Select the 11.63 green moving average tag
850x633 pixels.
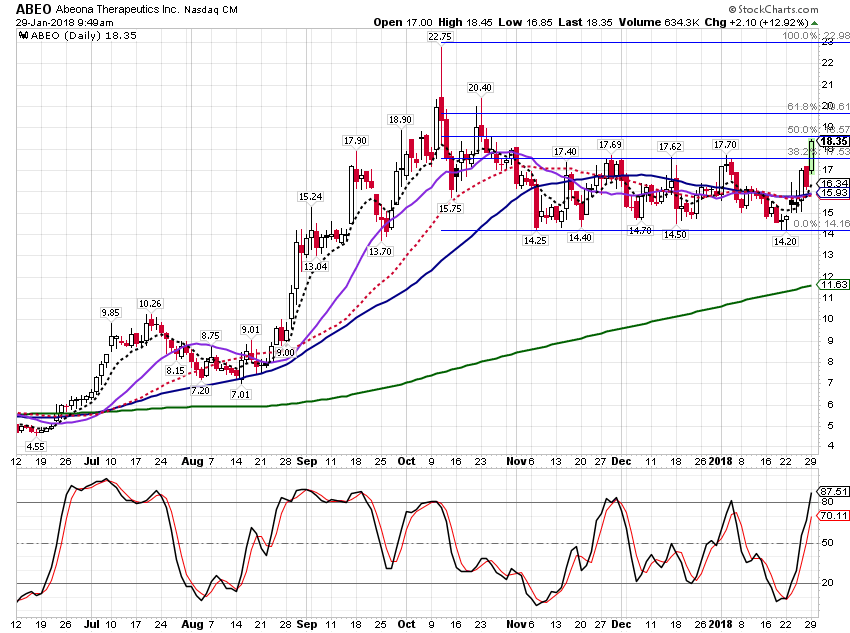pyautogui.click(x=834, y=285)
